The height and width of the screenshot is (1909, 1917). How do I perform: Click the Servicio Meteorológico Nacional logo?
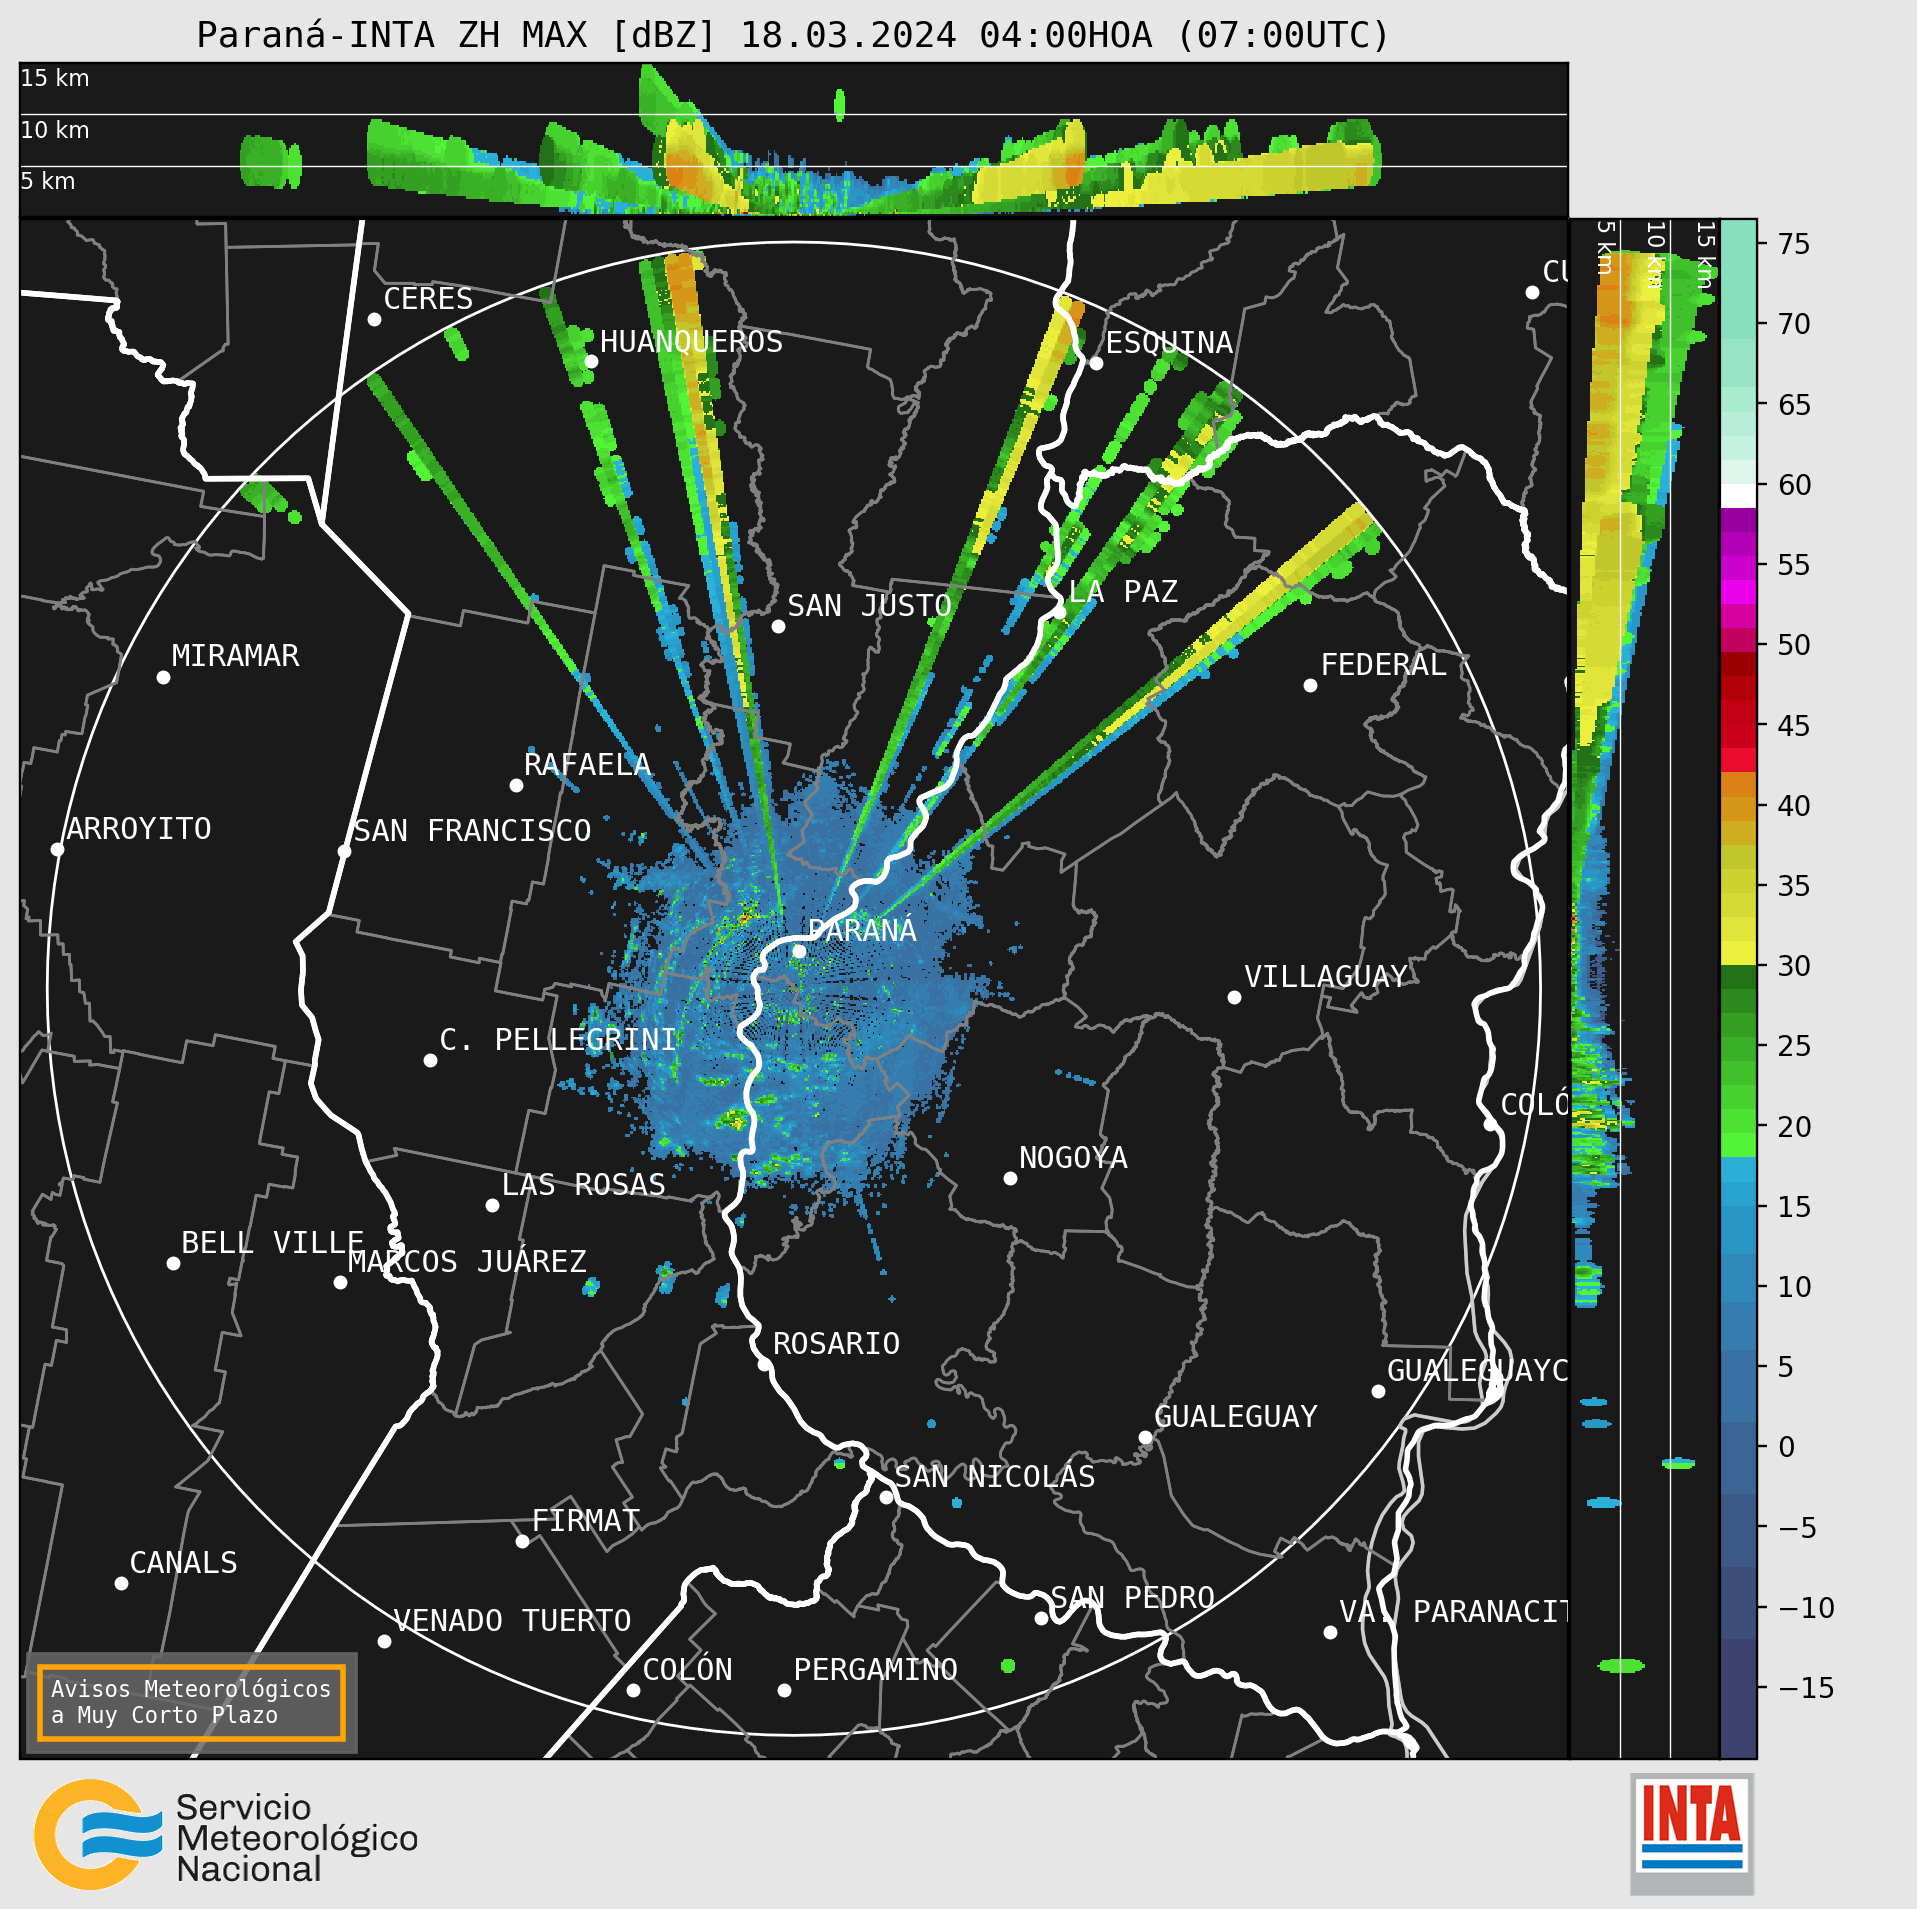[x=226, y=1834]
